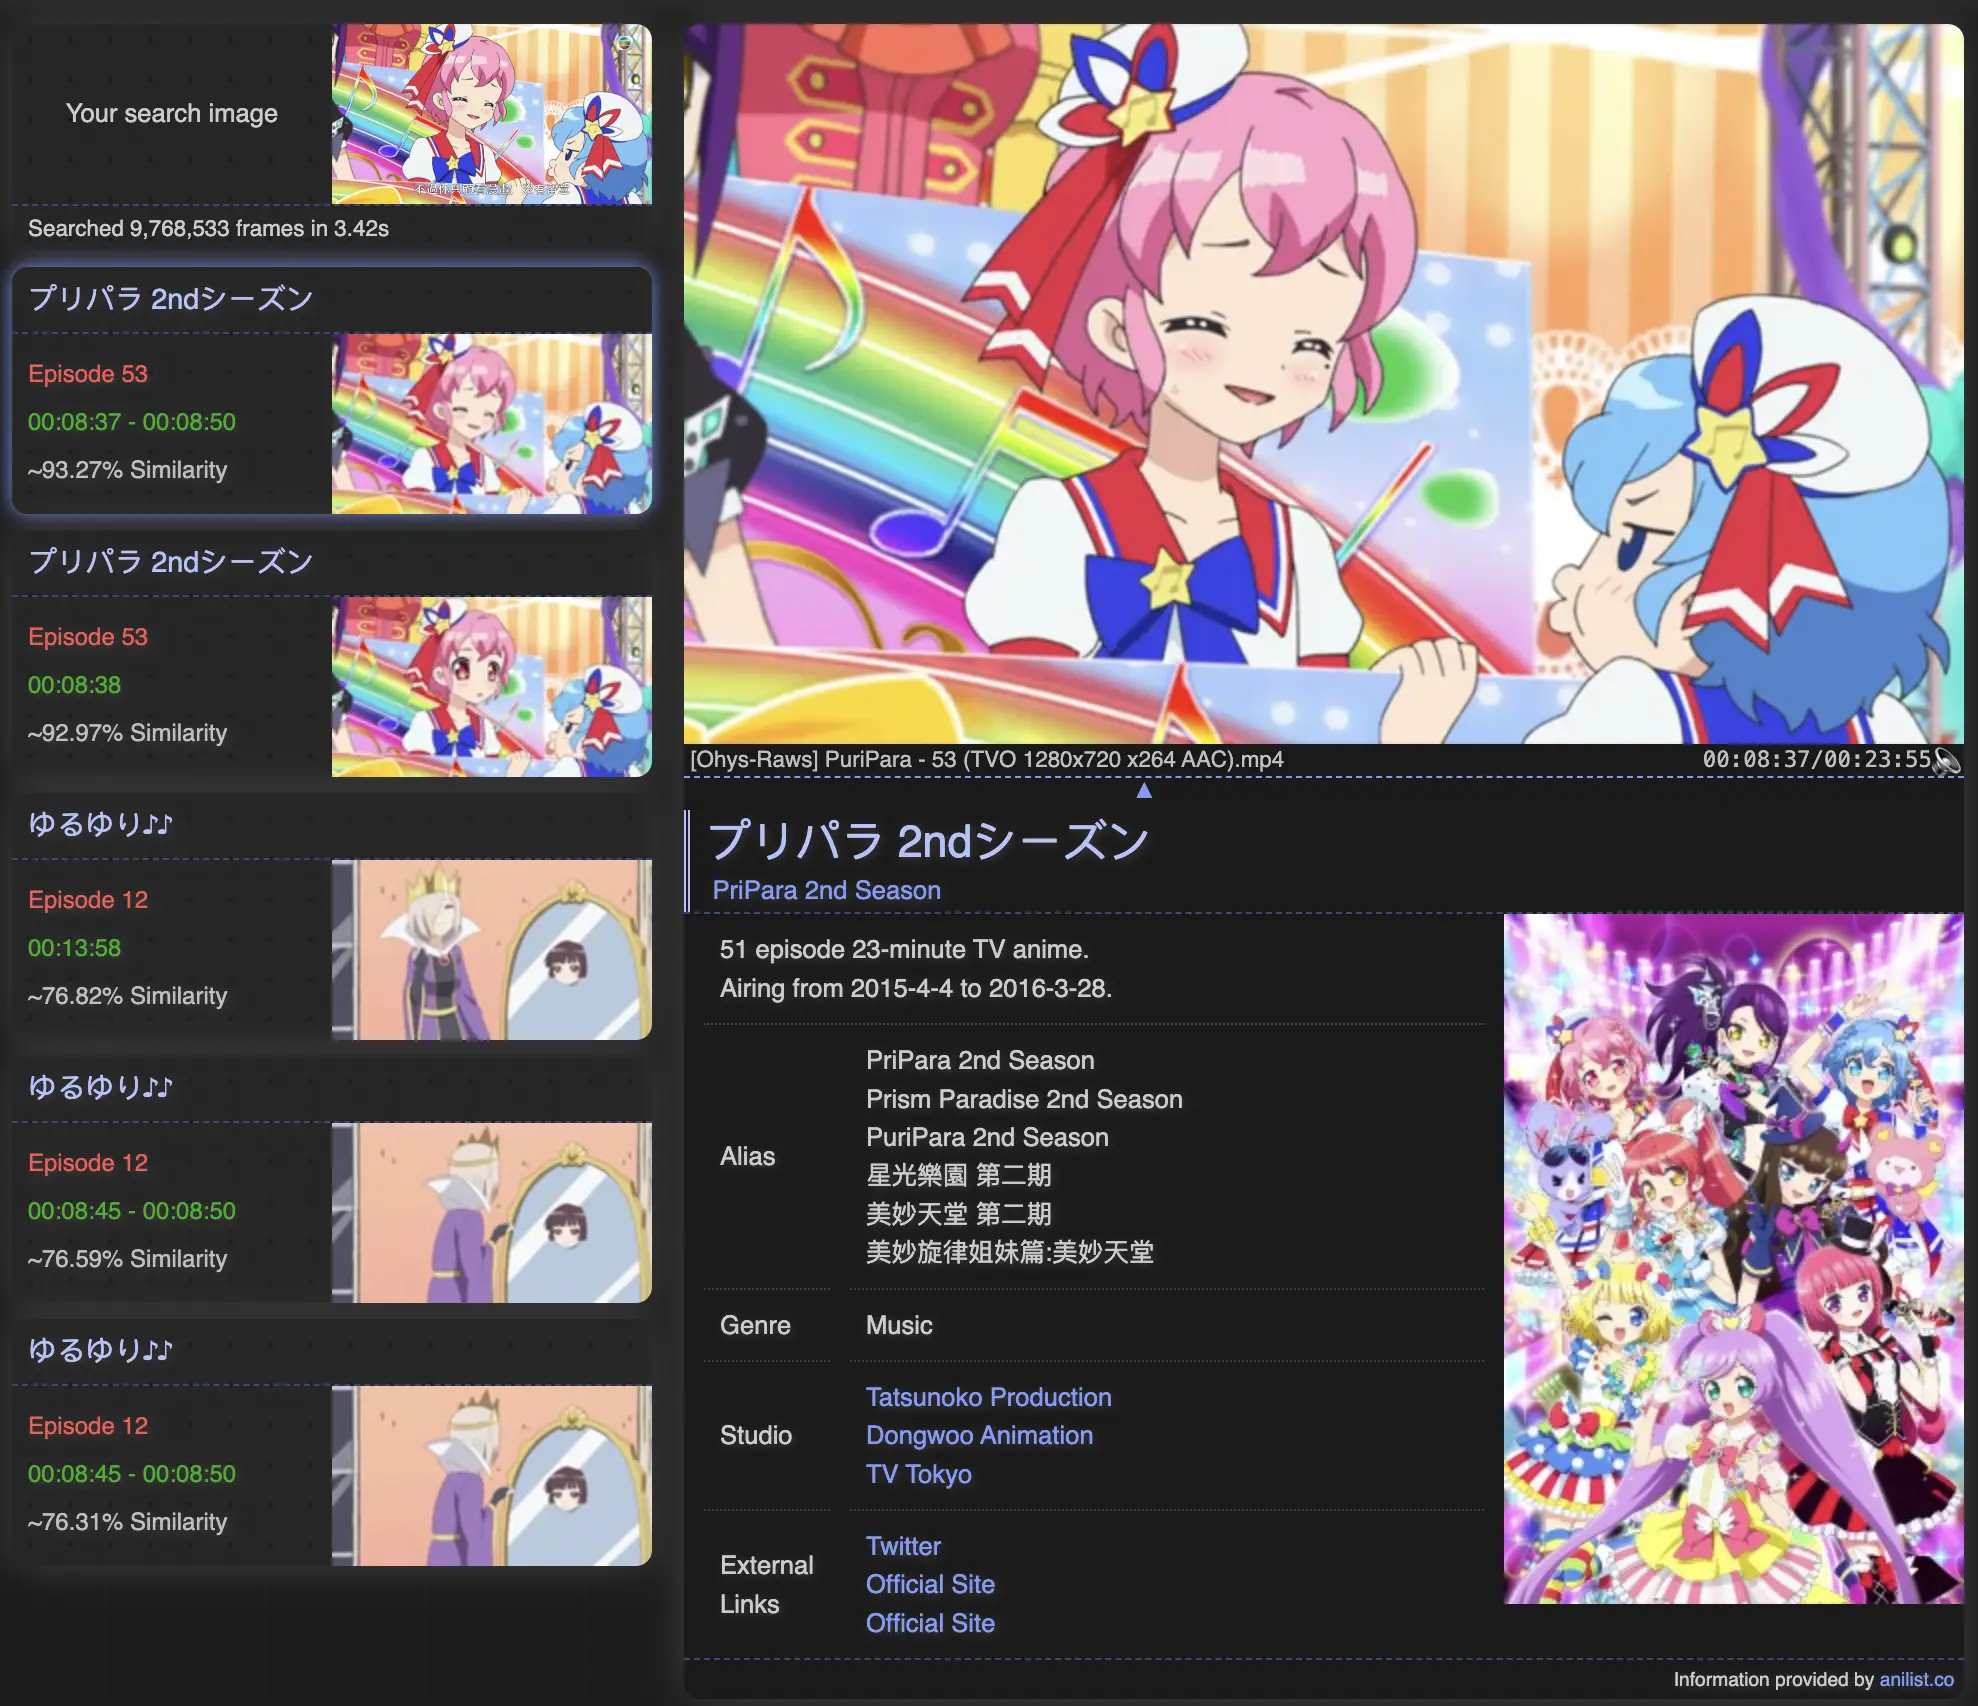Screen dimensions: 1978x1706
Task: Click the 'Genre' row label
Action: (x=755, y=1325)
